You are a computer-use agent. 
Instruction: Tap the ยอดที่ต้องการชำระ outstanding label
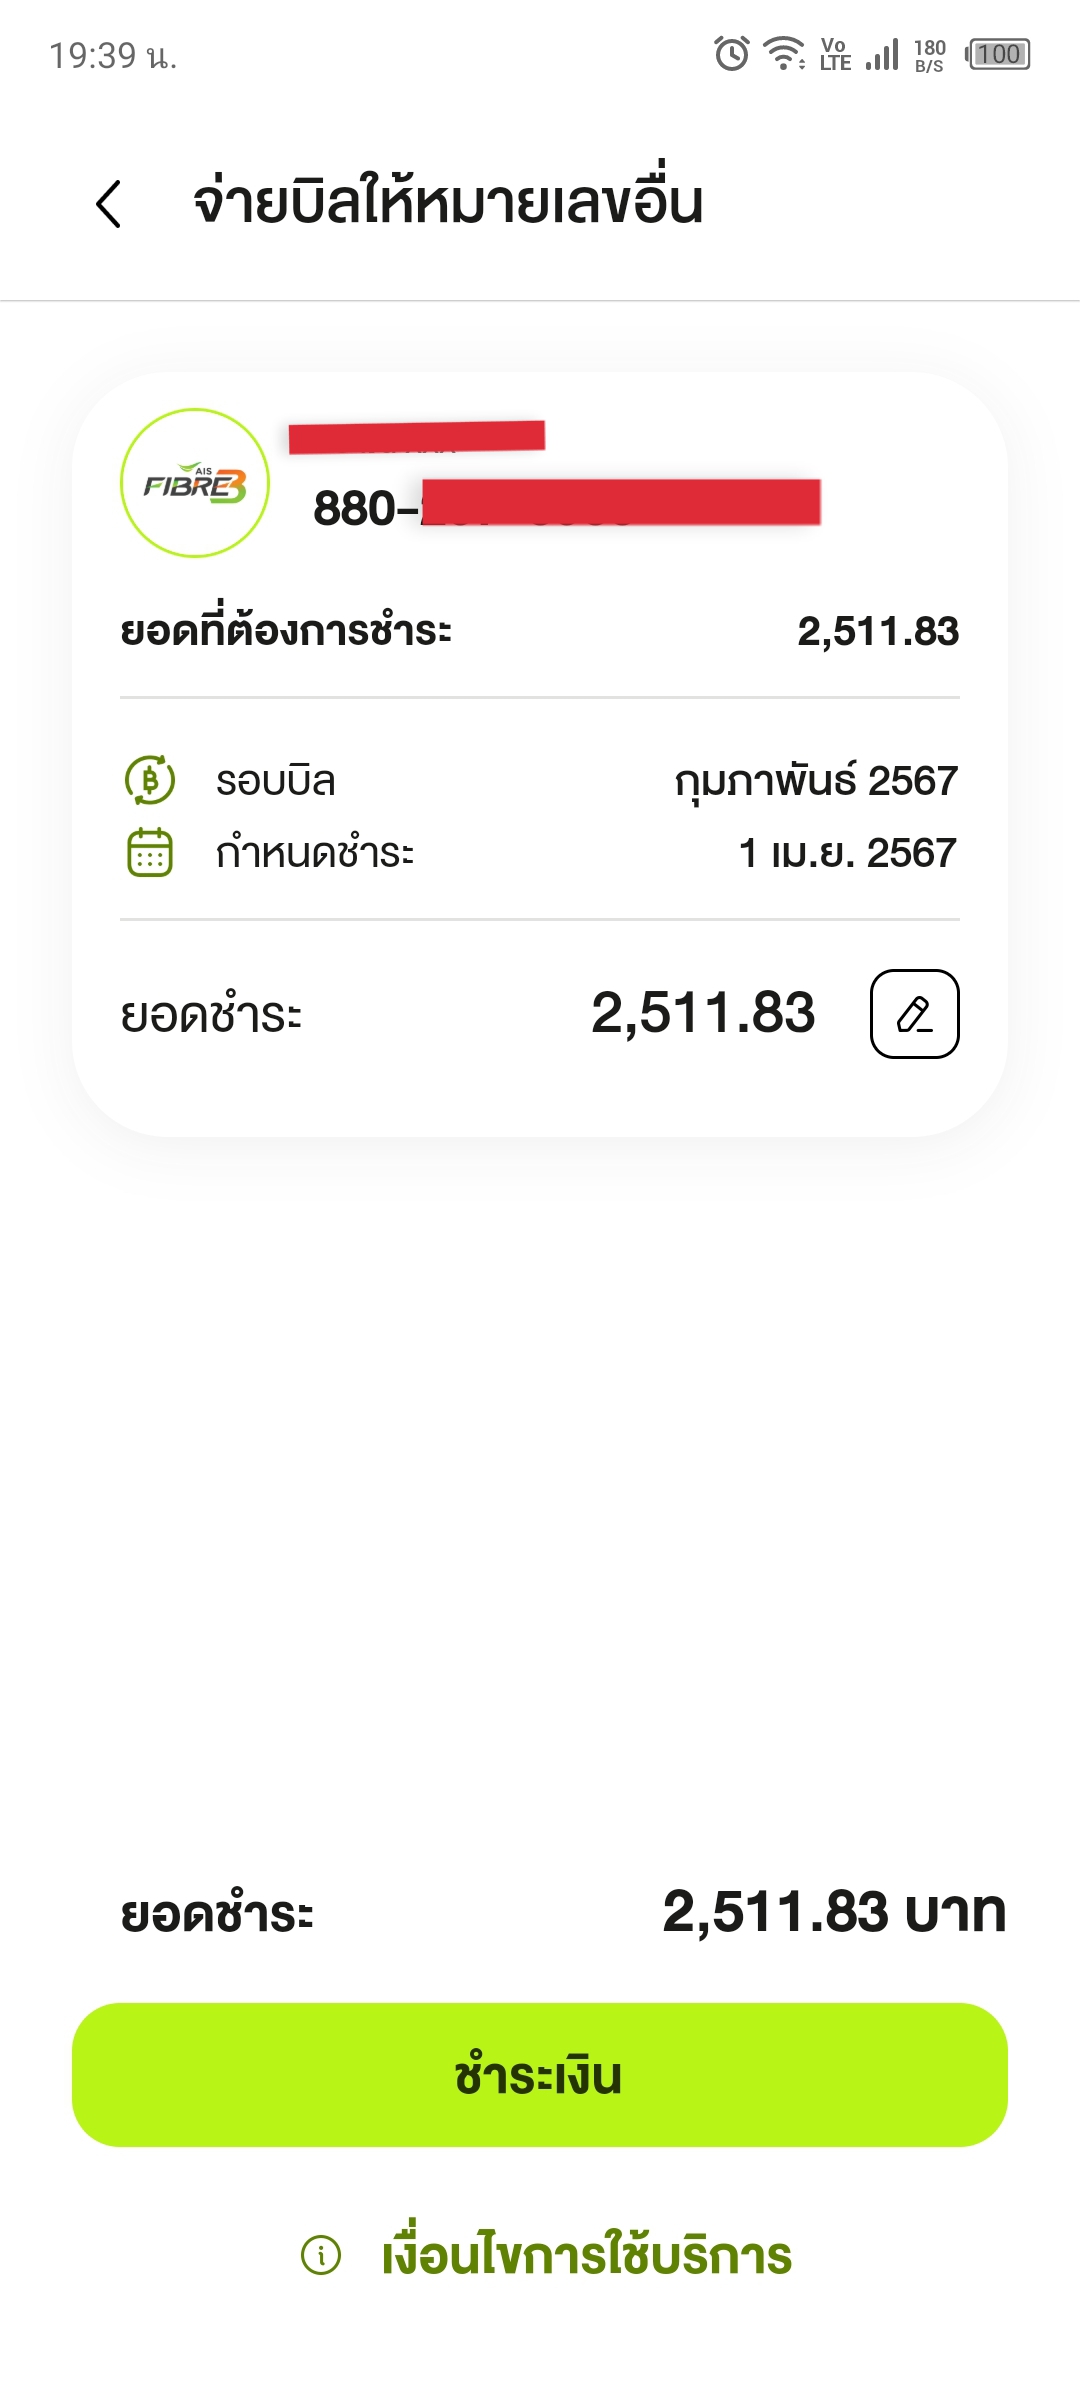[x=286, y=631]
